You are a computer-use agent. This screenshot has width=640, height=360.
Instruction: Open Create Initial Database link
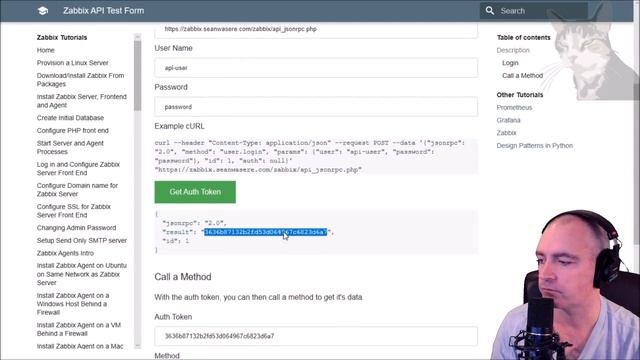[70, 118]
